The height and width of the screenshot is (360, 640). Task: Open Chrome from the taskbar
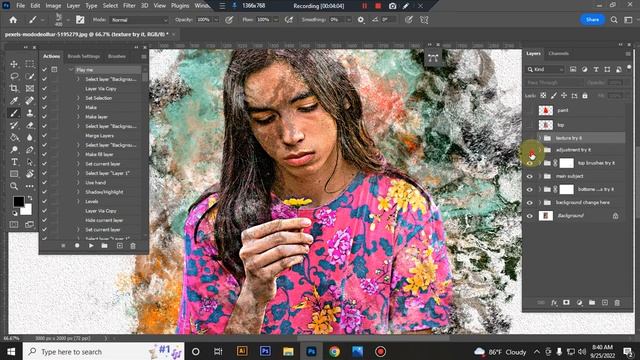pos(334,351)
